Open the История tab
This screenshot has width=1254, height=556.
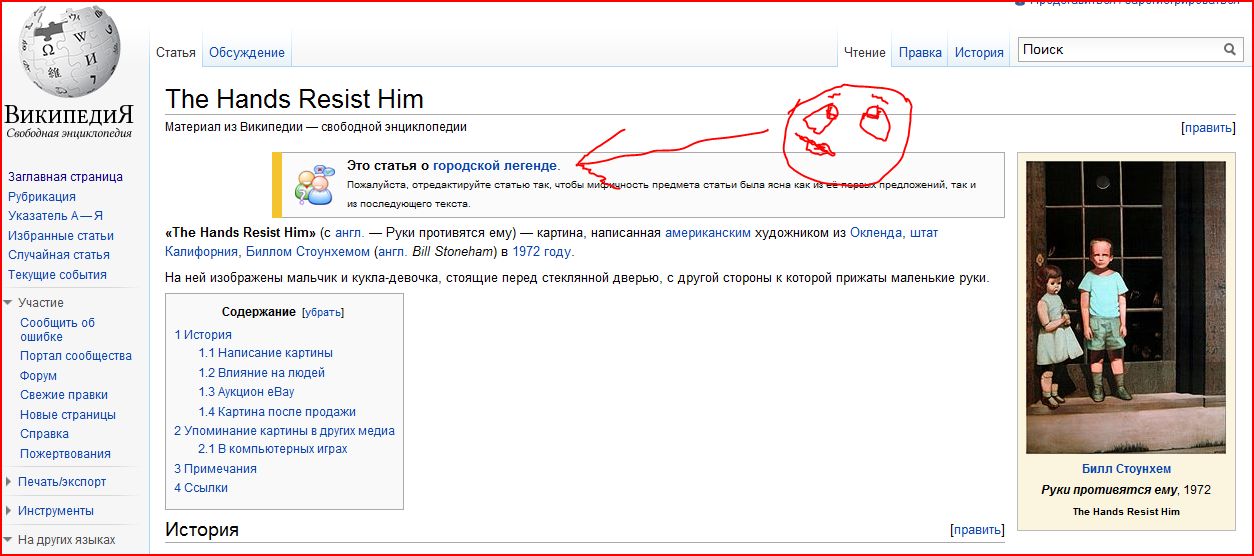pos(978,53)
